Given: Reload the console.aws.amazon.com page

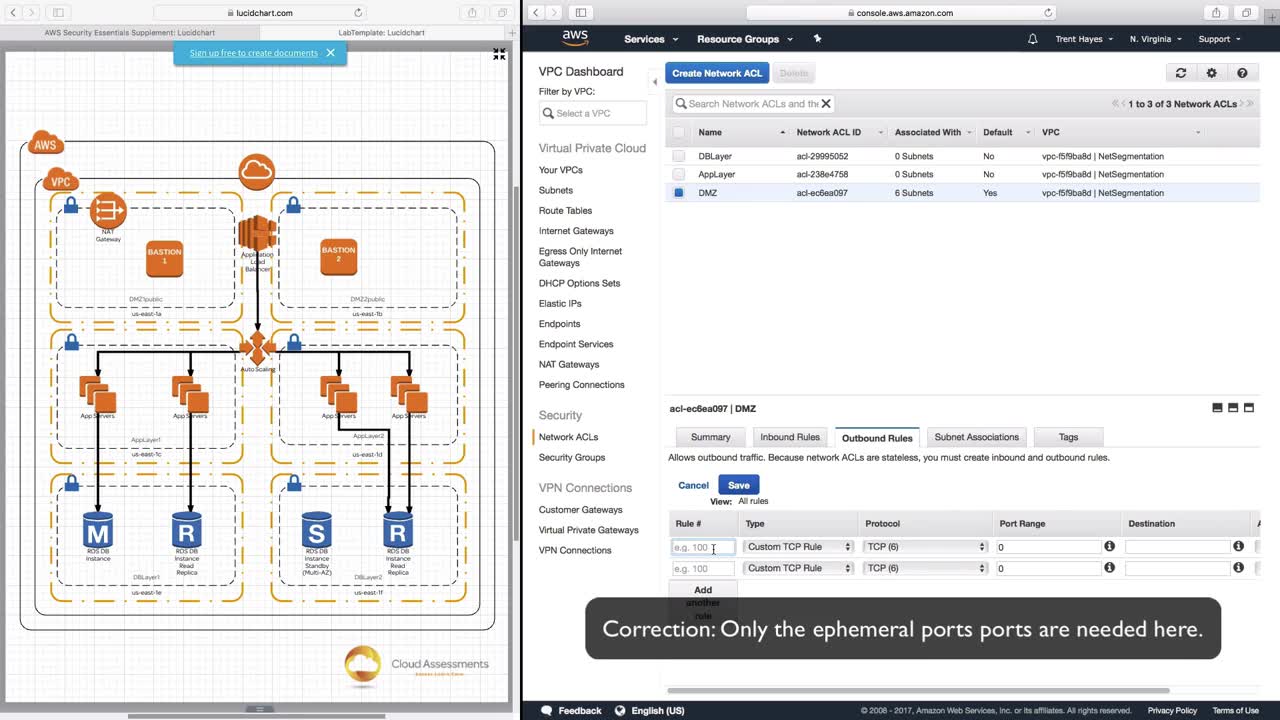Looking at the screenshot, I should [x=1048, y=13].
